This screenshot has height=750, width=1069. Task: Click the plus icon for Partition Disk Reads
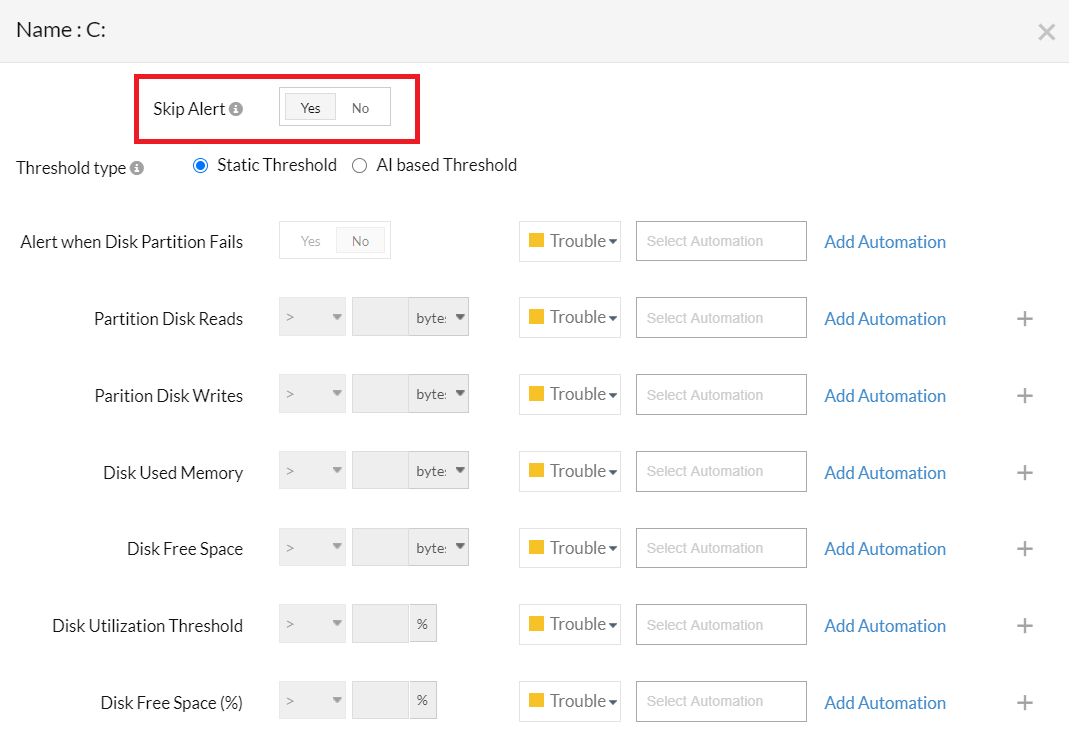(1024, 319)
